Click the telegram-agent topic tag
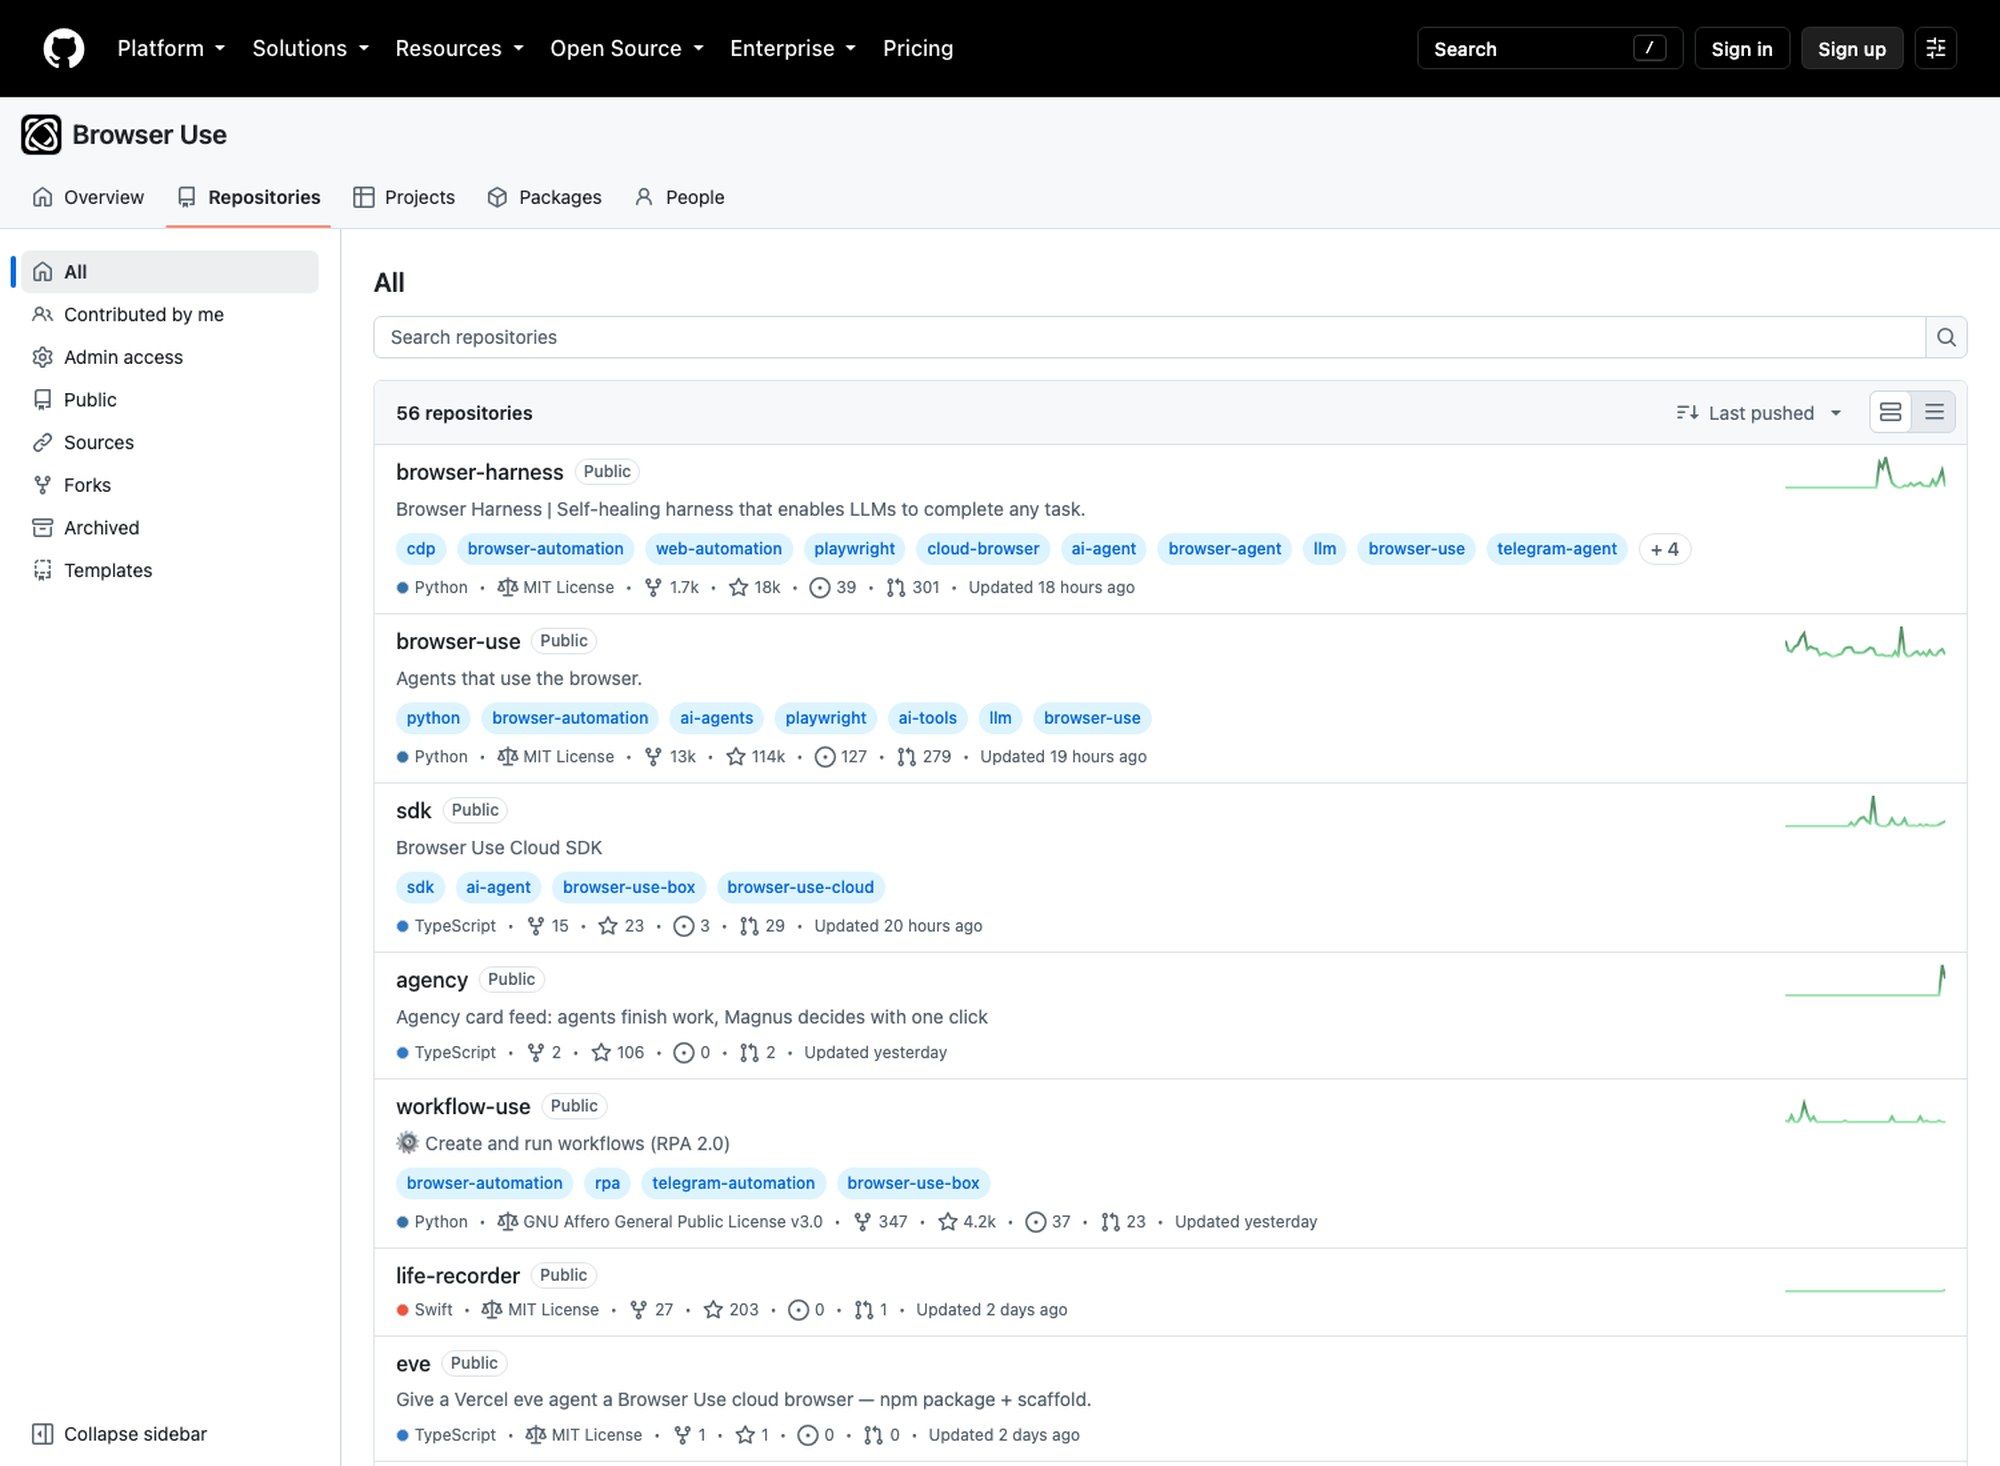 pos(1556,549)
